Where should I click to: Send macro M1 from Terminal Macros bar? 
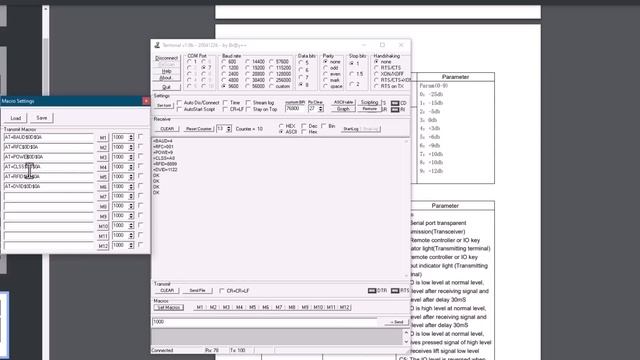coord(200,307)
